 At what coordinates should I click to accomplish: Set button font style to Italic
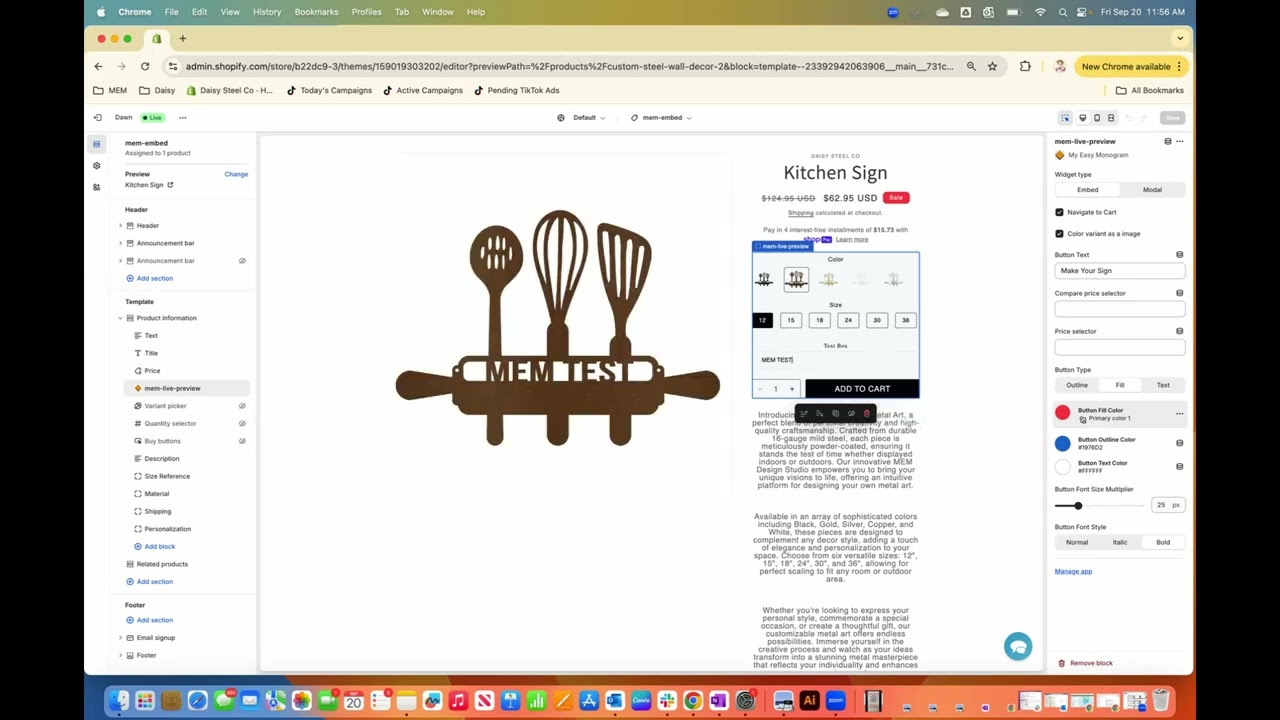[1120, 542]
